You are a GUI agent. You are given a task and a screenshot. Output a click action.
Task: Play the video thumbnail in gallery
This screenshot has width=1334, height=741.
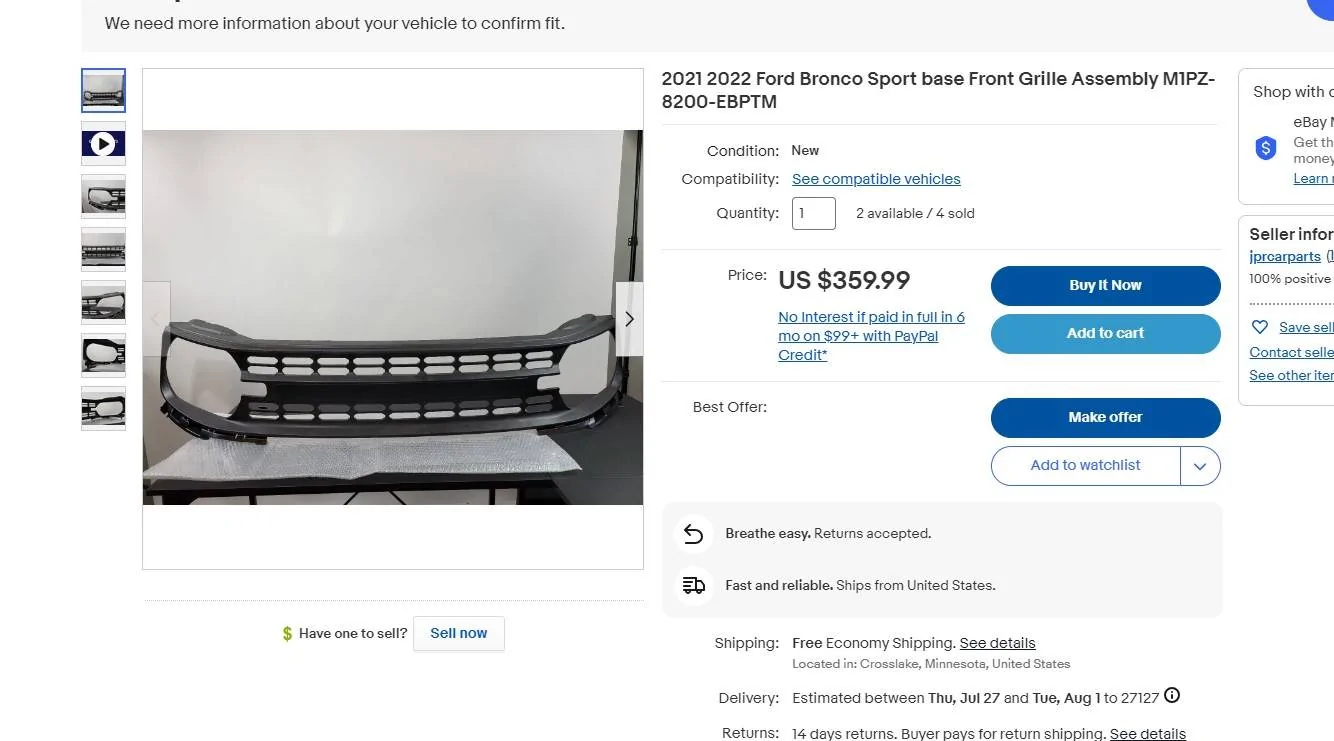103,144
